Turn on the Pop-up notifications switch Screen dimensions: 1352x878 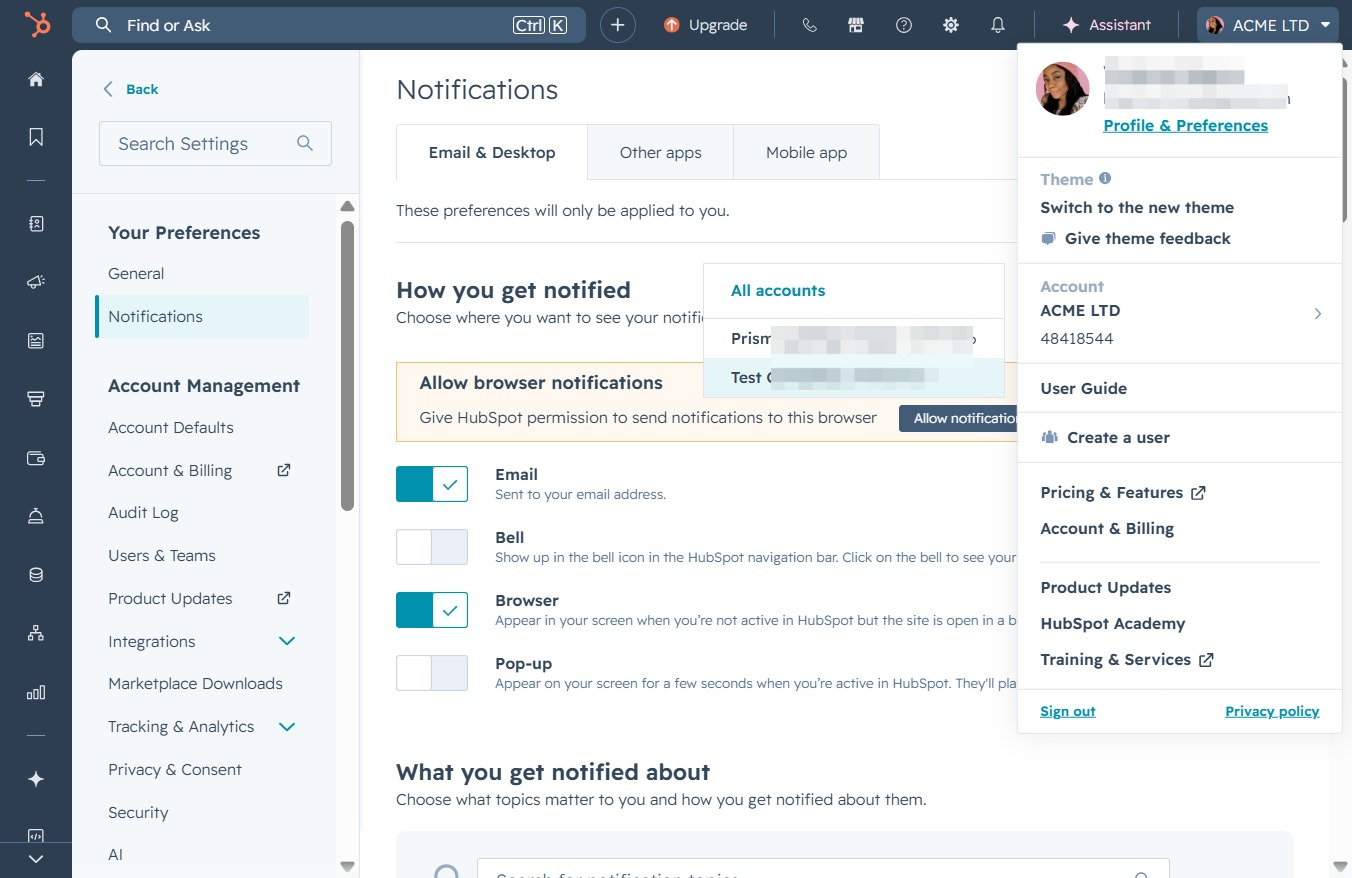432,673
